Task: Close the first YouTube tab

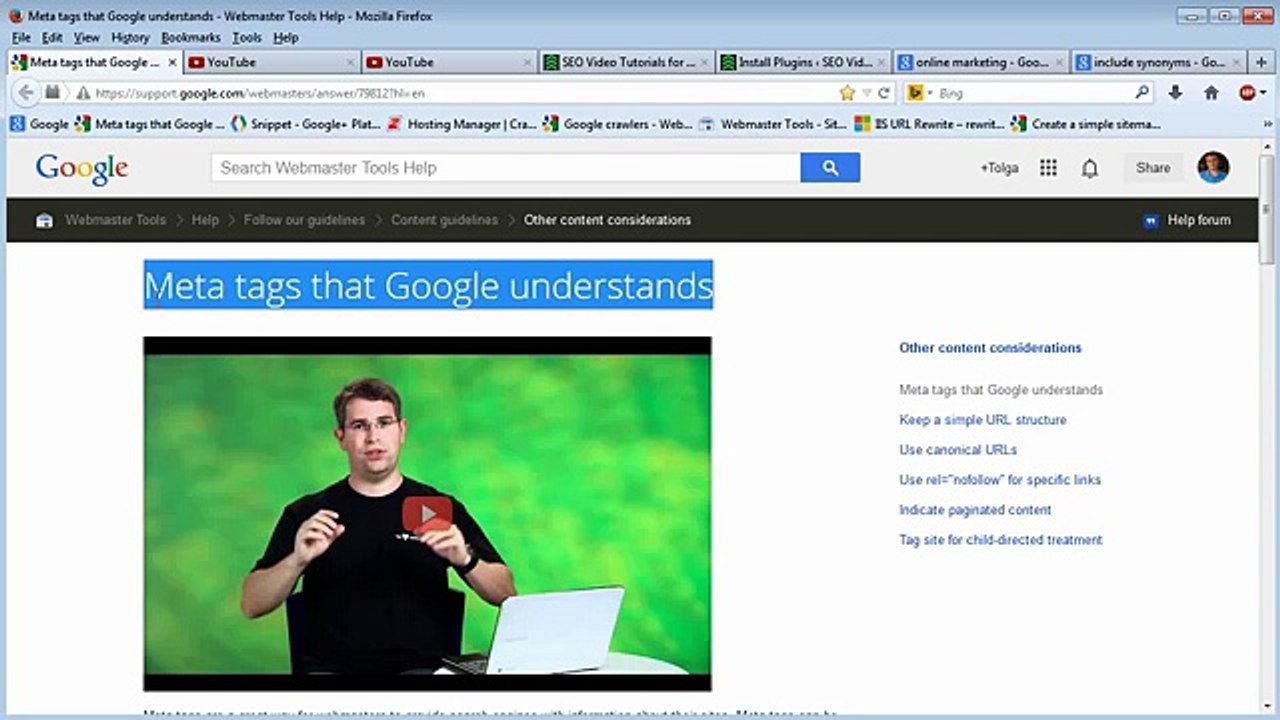Action: (350, 62)
